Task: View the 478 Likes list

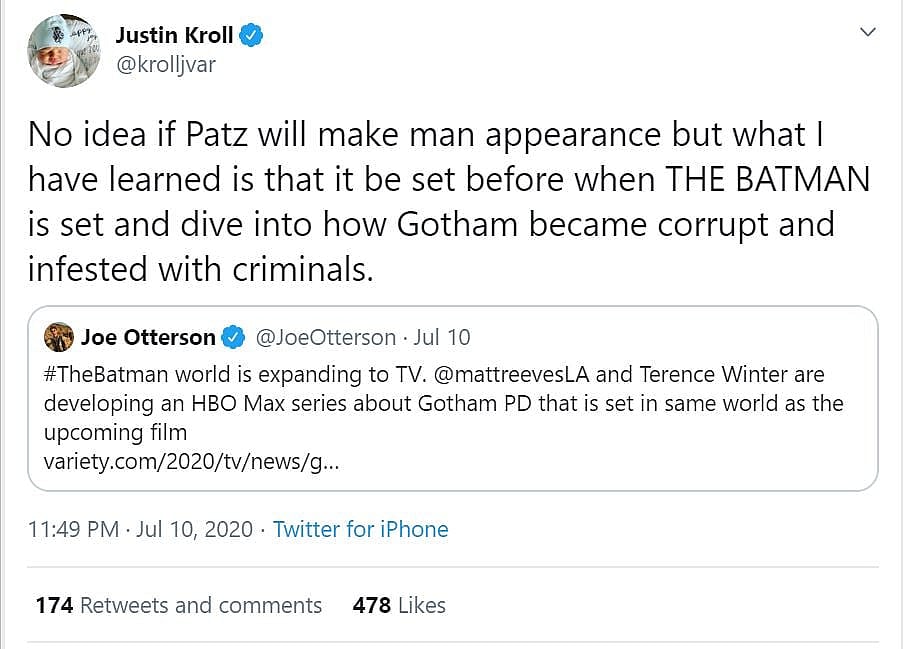Action: [399, 605]
